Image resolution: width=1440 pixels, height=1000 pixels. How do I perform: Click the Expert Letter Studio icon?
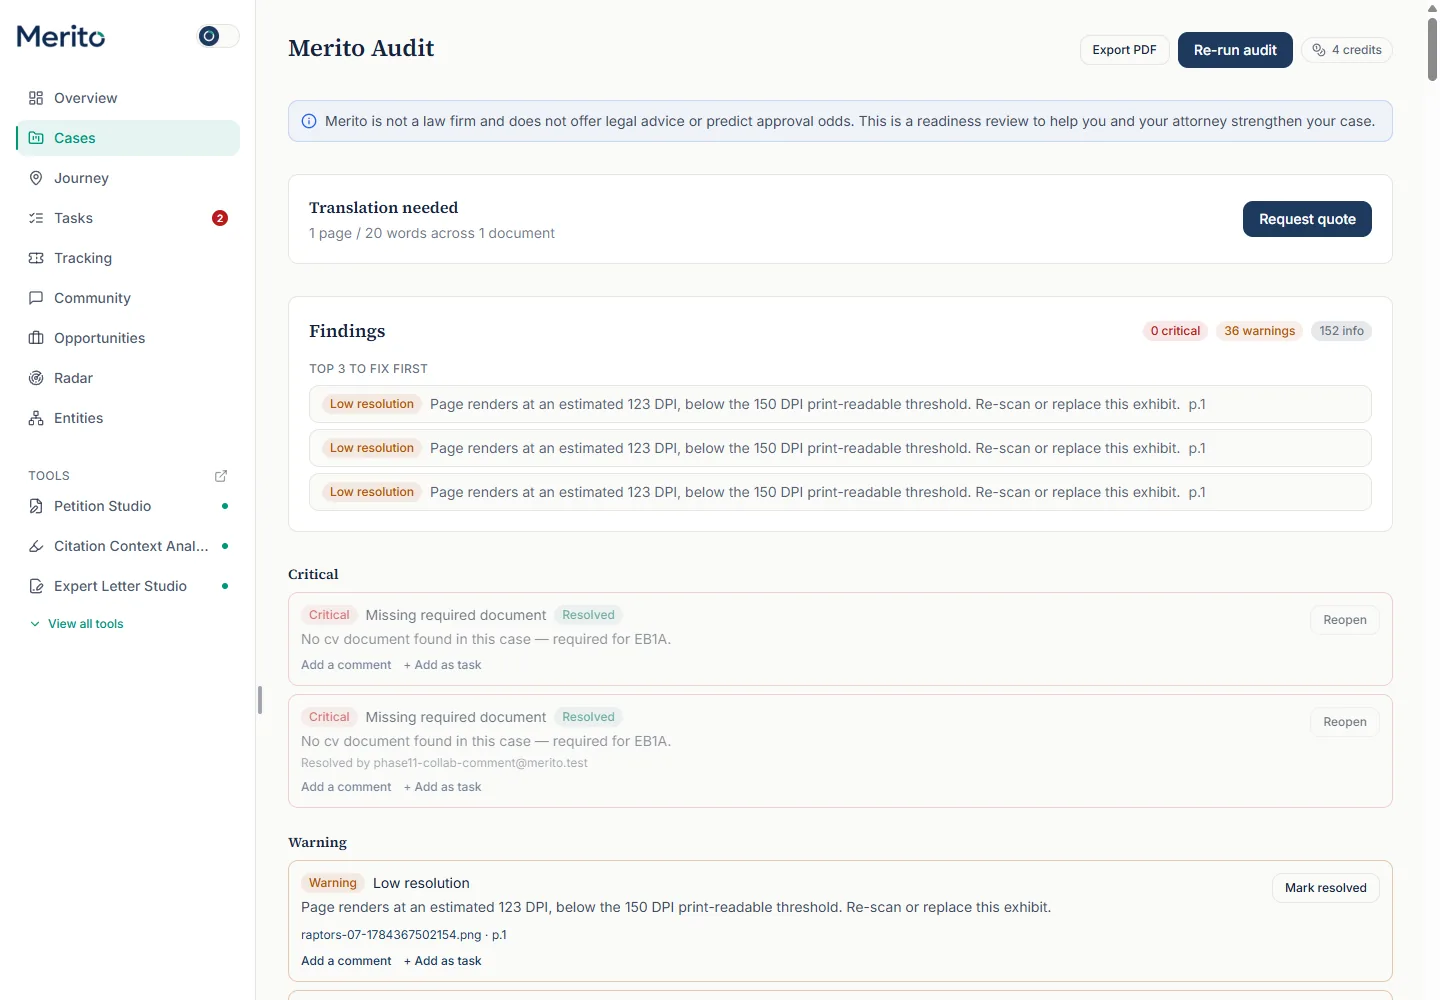[36, 586]
